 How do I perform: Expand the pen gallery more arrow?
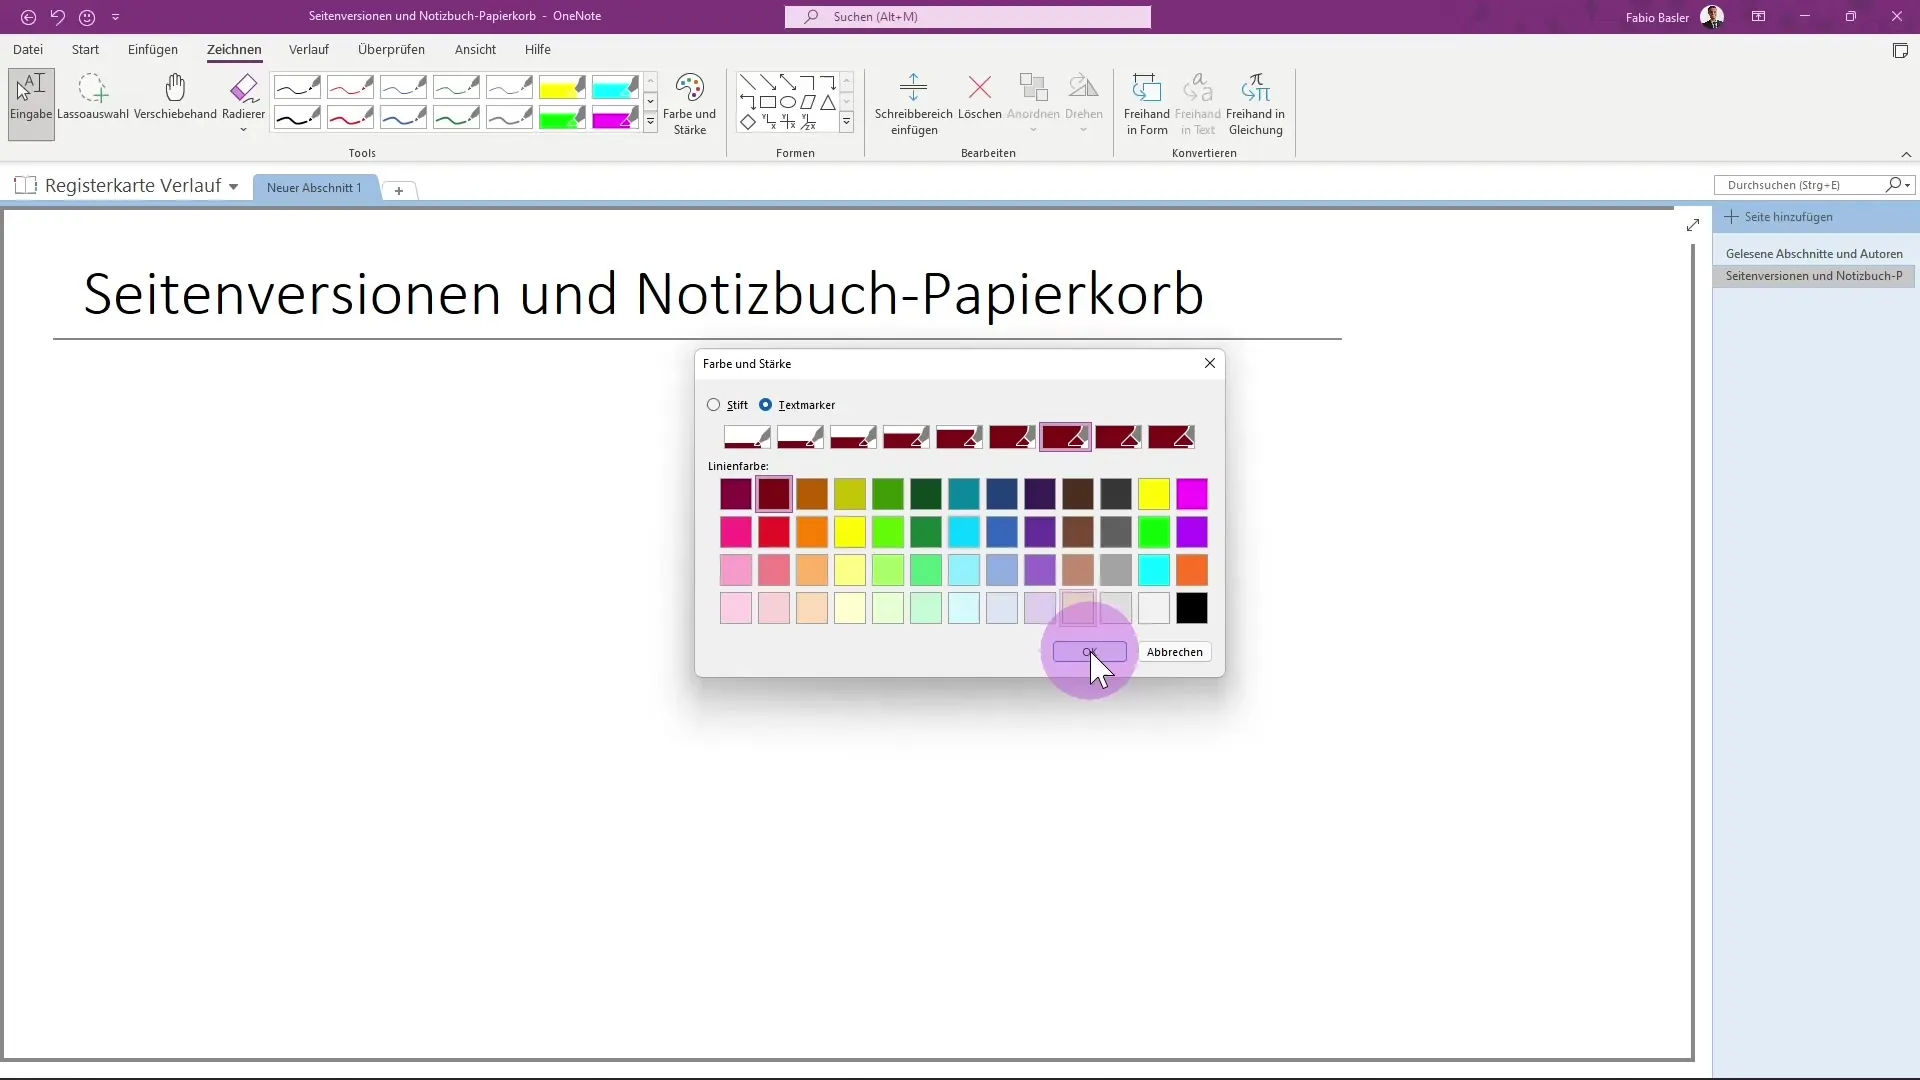pos(650,122)
